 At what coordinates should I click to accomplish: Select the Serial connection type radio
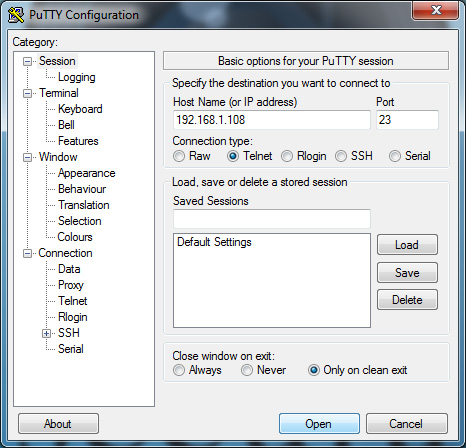395,156
